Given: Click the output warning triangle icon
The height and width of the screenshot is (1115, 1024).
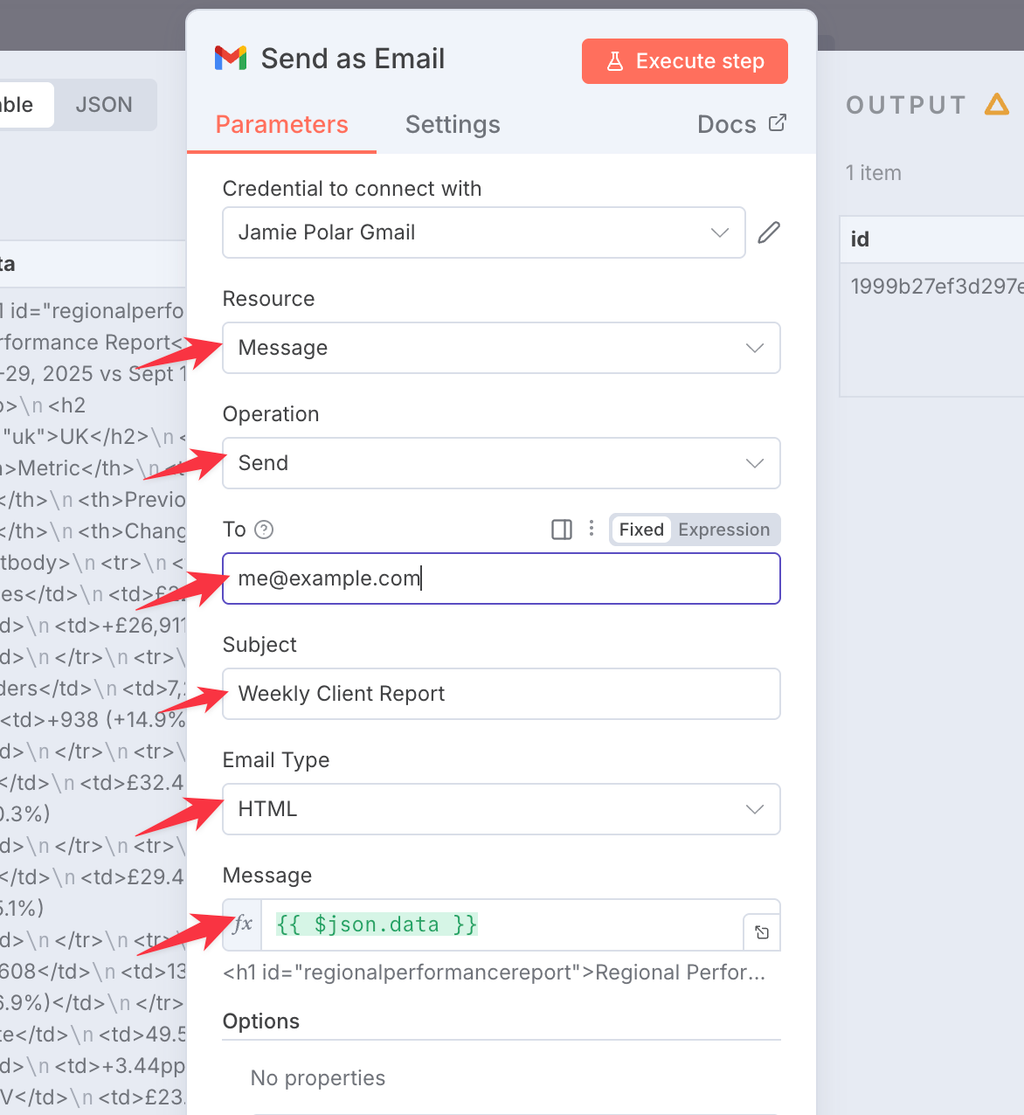Looking at the screenshot, I should 996,105.
